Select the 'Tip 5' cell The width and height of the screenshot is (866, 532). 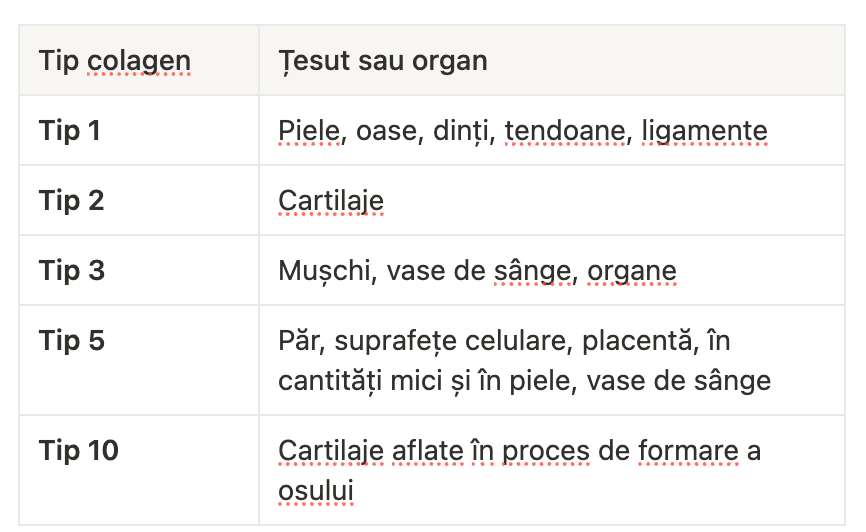click(139, 360)
